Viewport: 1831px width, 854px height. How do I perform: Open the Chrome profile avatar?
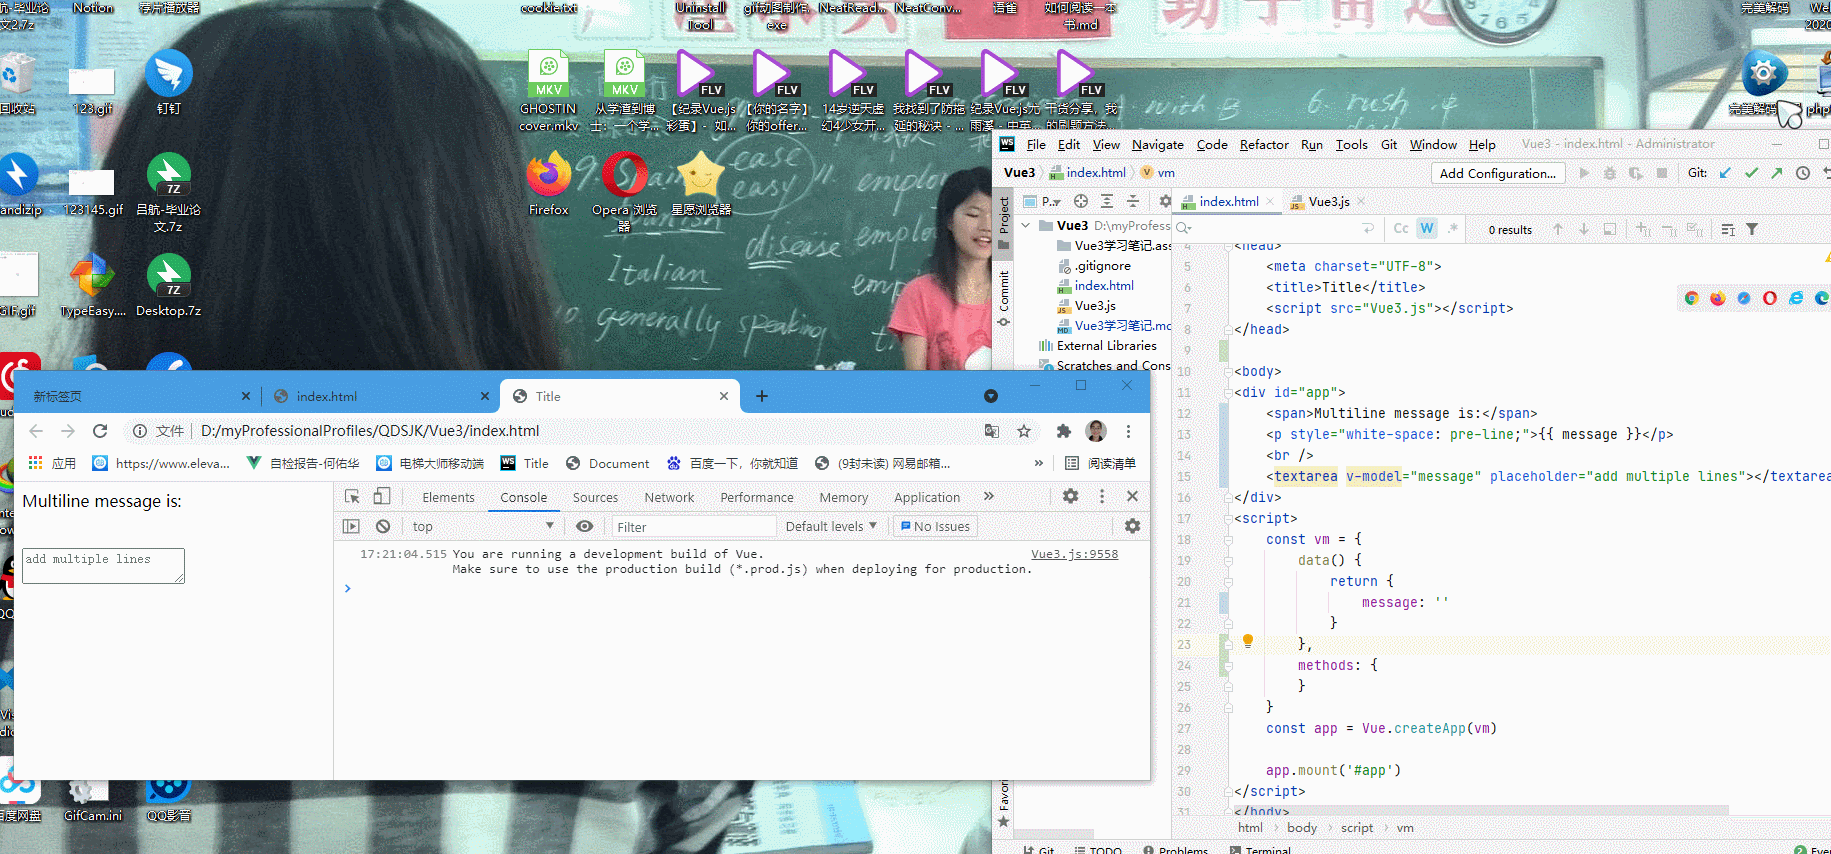point(1096,431)
